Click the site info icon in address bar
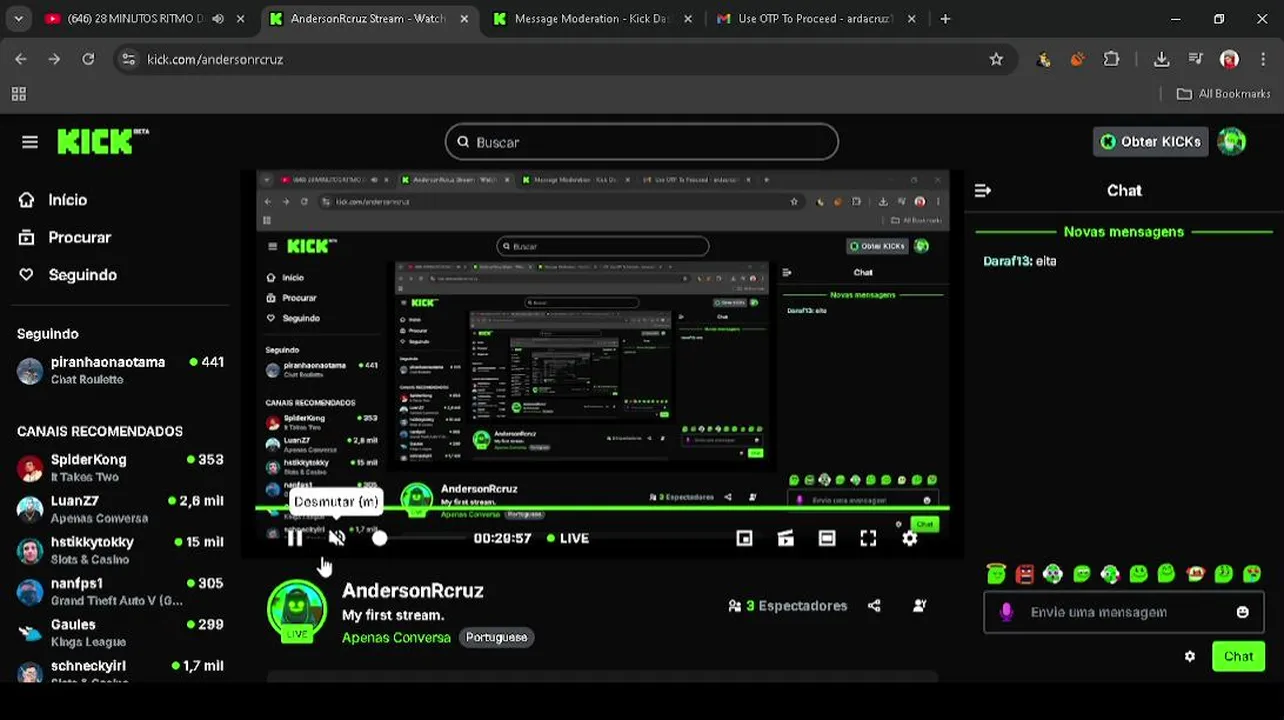The image size is (1284, 720). (x=128, y=59)
